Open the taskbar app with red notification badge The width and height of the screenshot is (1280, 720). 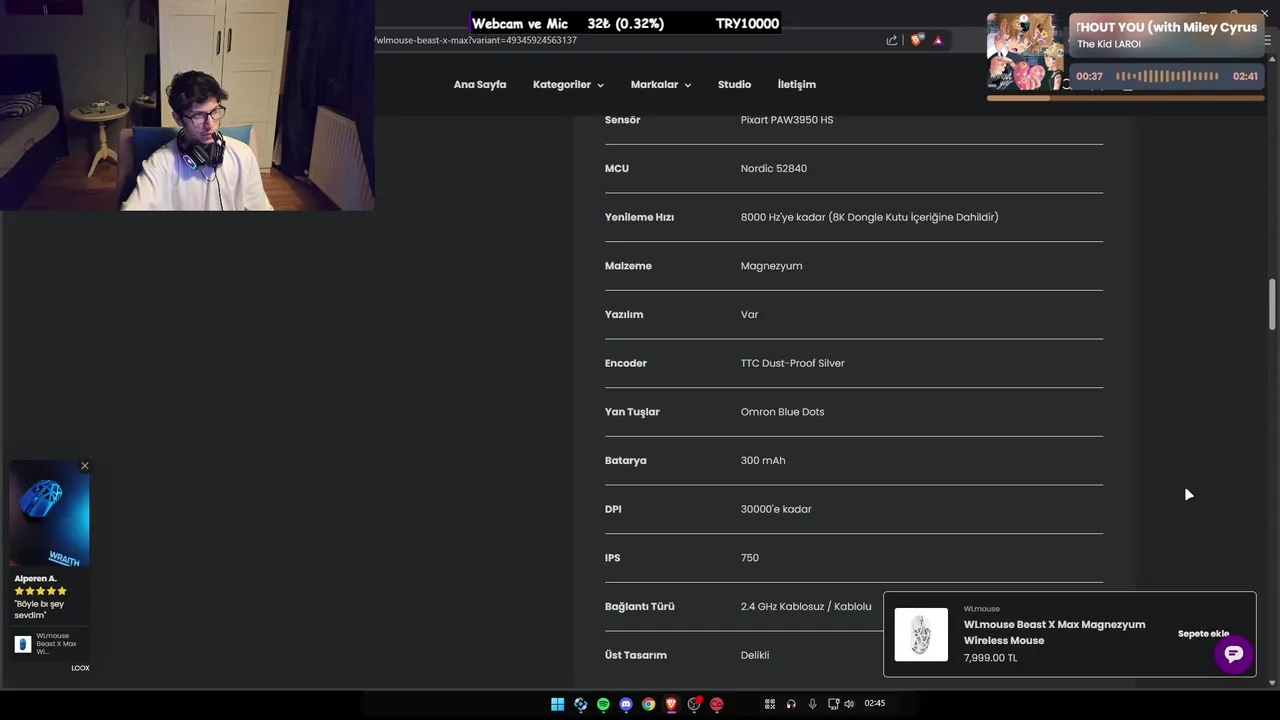coord(695,704)
